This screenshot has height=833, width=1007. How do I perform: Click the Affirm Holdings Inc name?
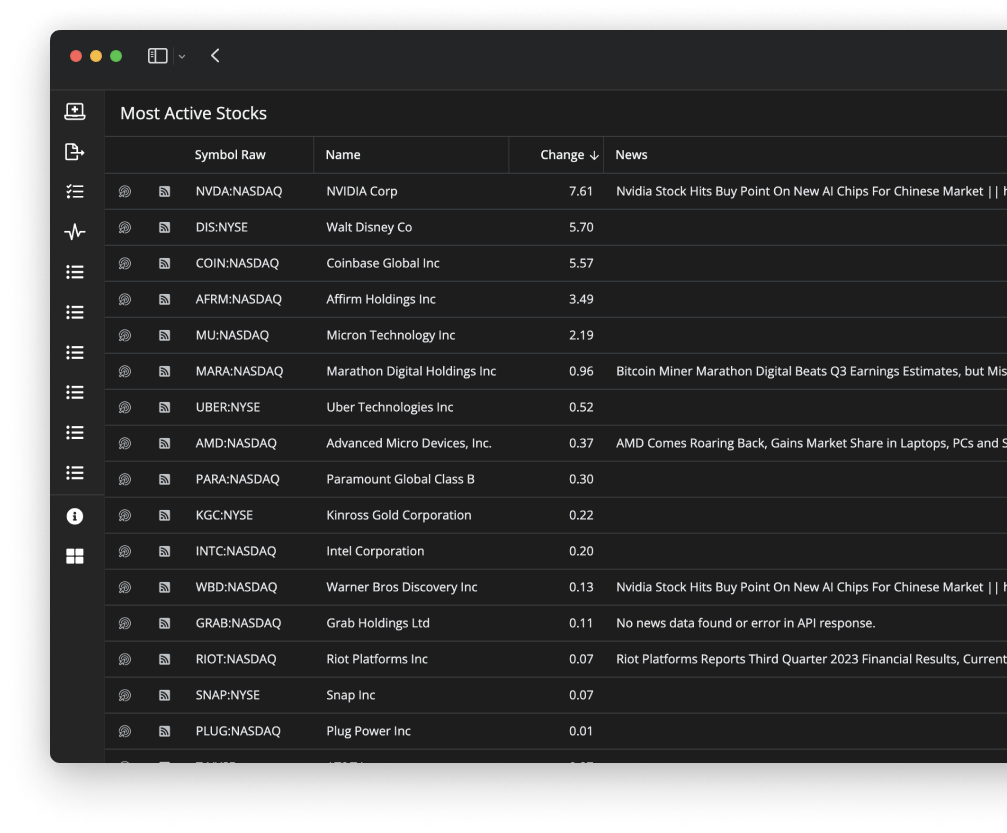pos(381,299)
